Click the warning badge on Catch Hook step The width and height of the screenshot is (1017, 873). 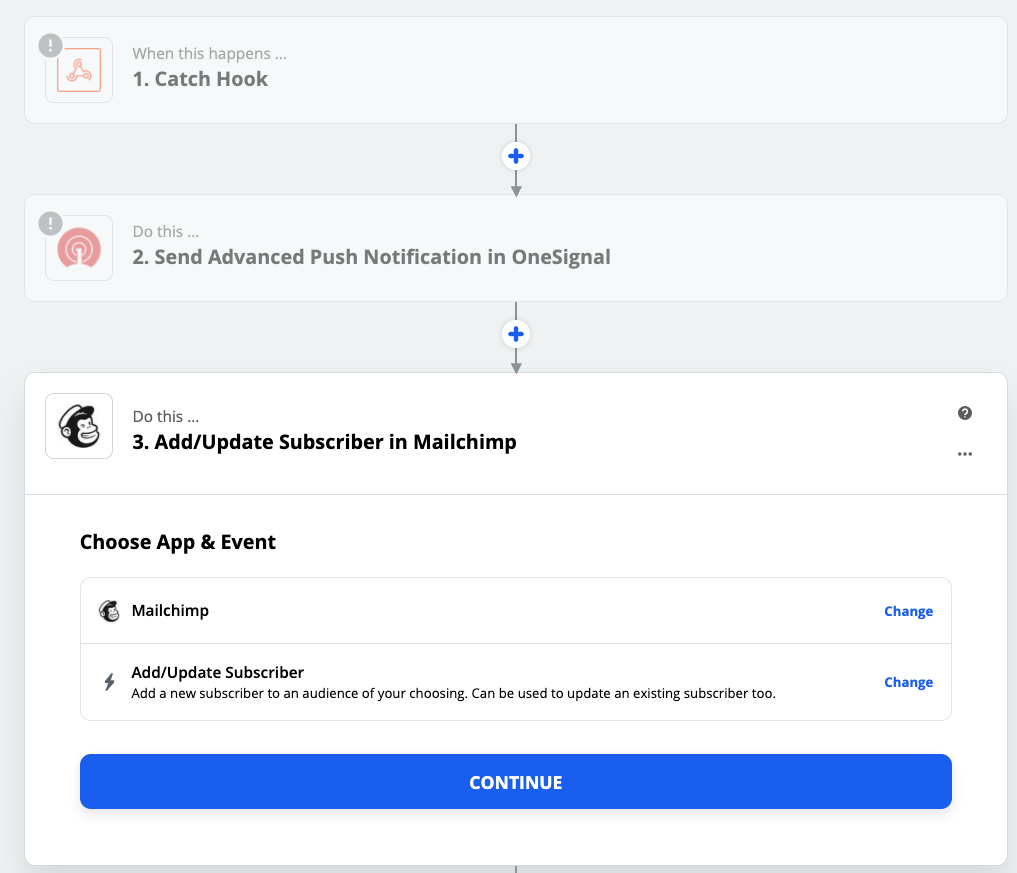click(x=50, y=46)
